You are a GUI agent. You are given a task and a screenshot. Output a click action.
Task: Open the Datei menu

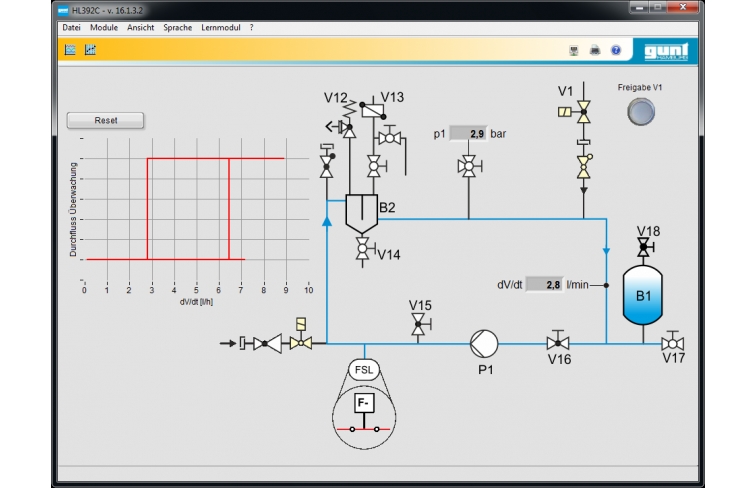(71, 27)
